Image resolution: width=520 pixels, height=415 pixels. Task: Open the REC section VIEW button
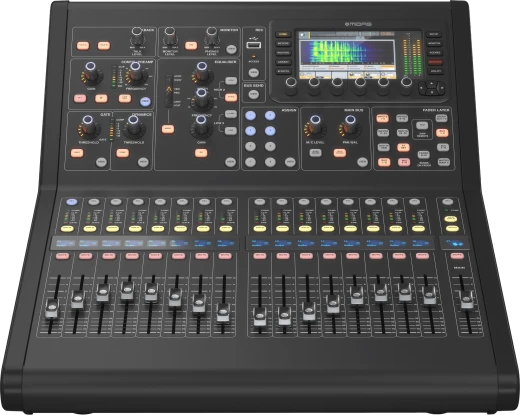tap(254, 72)
